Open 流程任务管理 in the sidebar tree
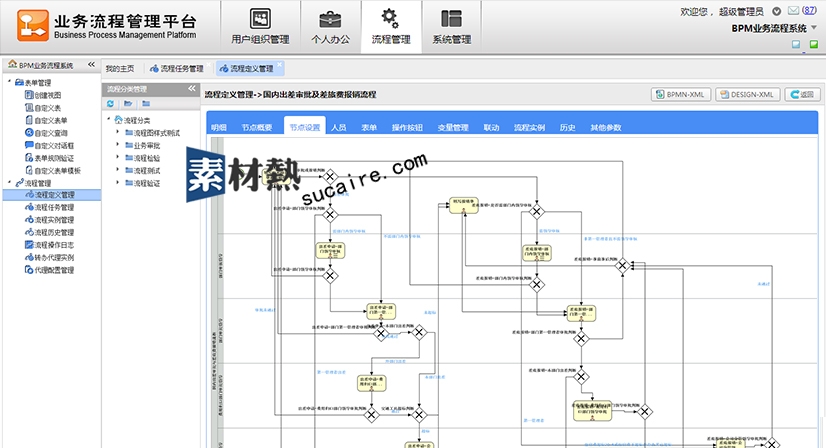The height and width of the screenshot is (448, 826). click(50, 207)
